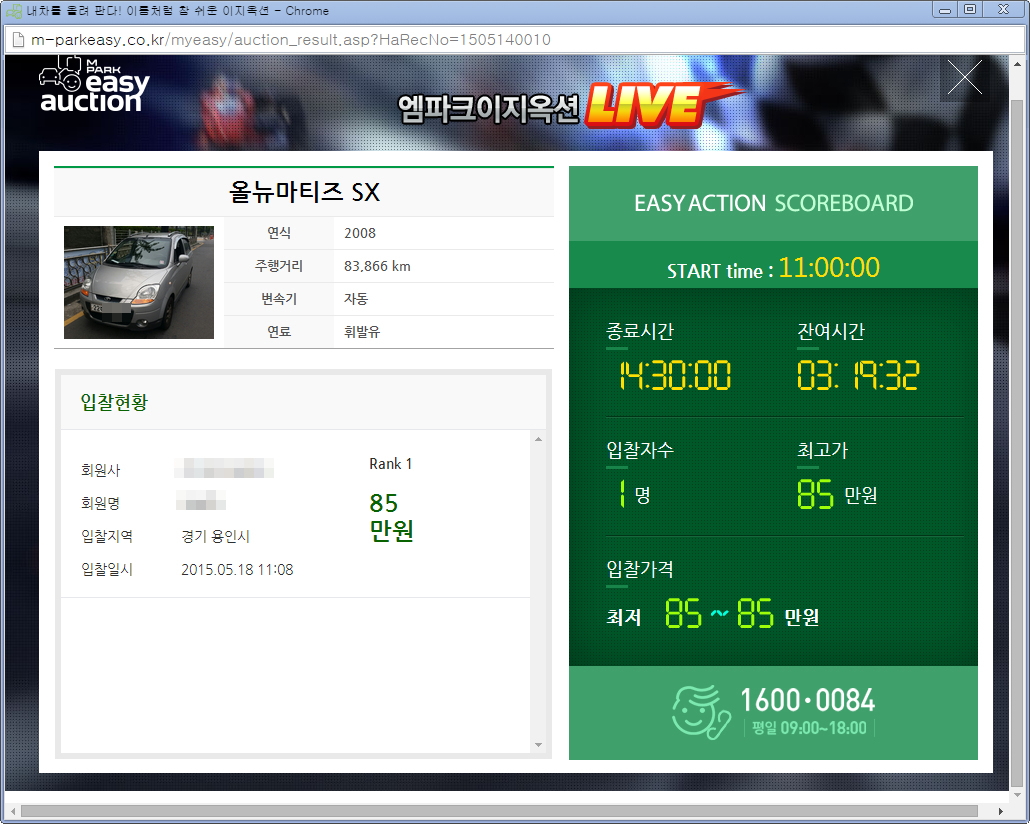Click the bidder count 1 명

click(635, 494)
